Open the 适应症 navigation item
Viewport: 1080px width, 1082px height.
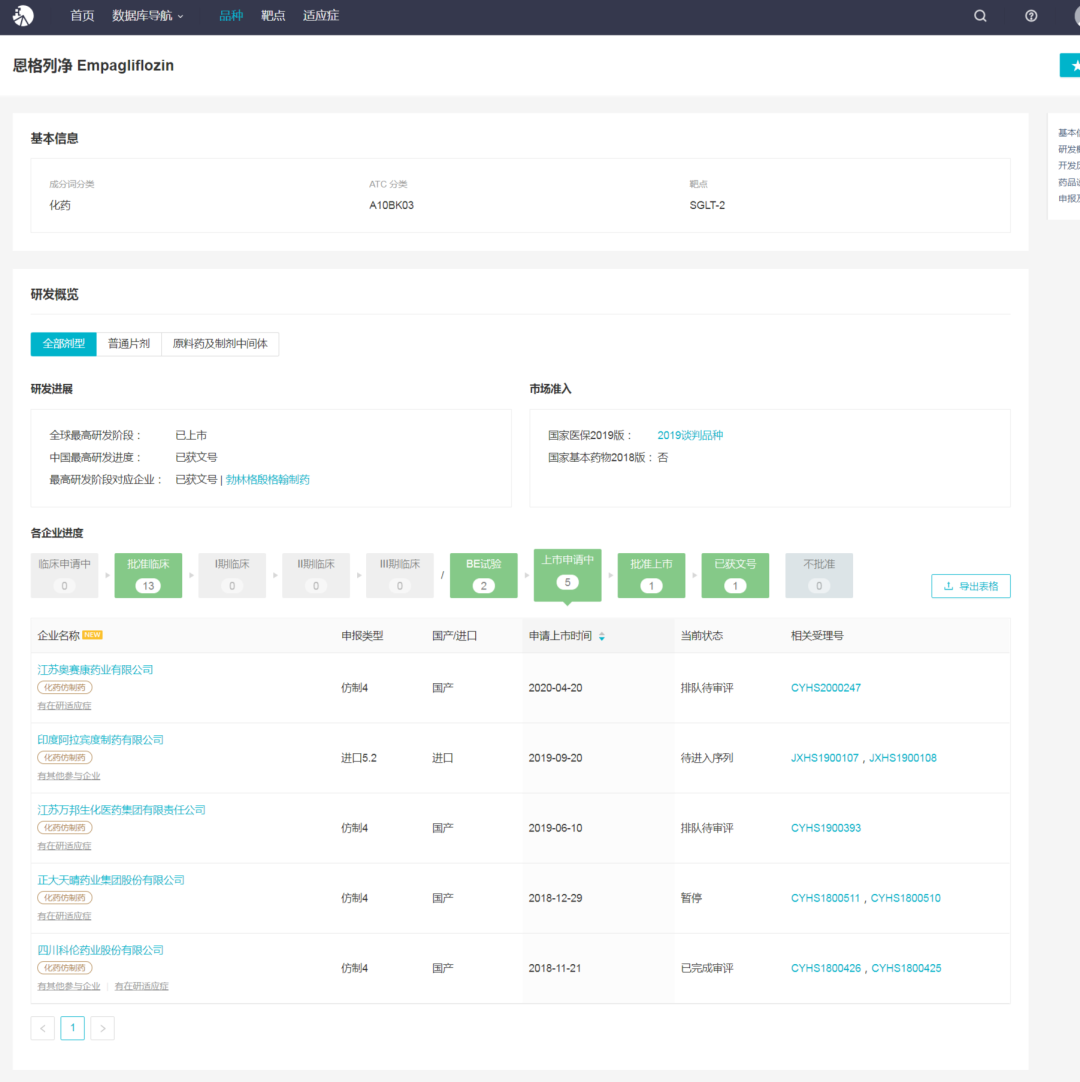321,16
